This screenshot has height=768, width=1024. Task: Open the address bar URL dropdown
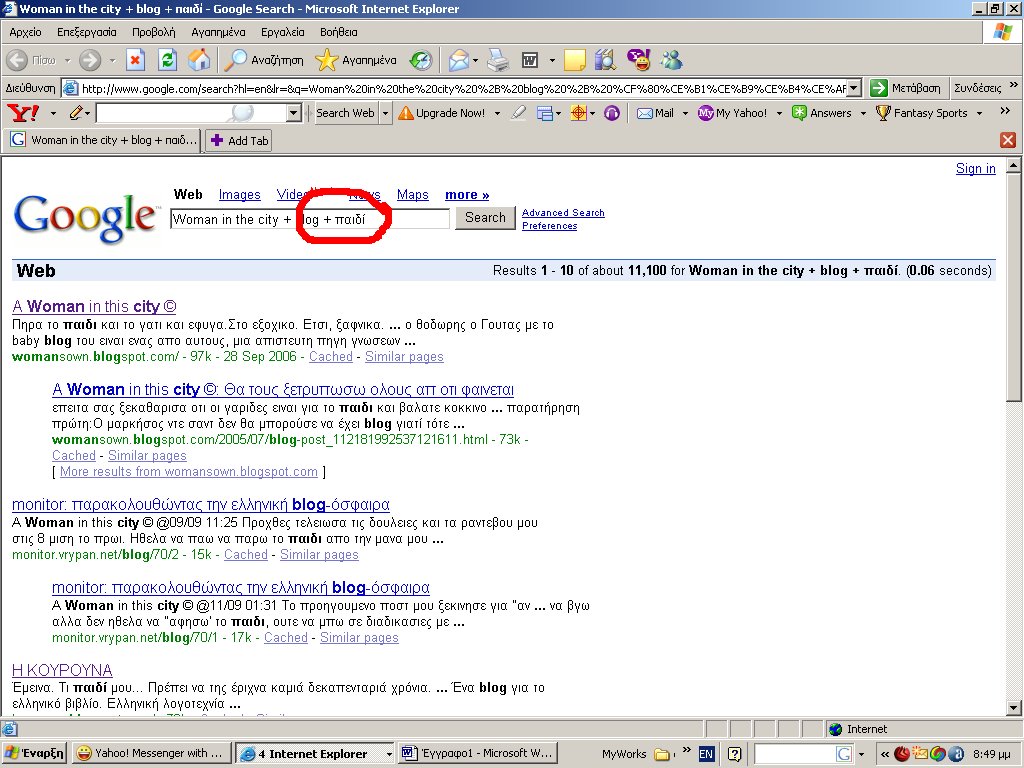pyautogui.click(x=855, y=88)
